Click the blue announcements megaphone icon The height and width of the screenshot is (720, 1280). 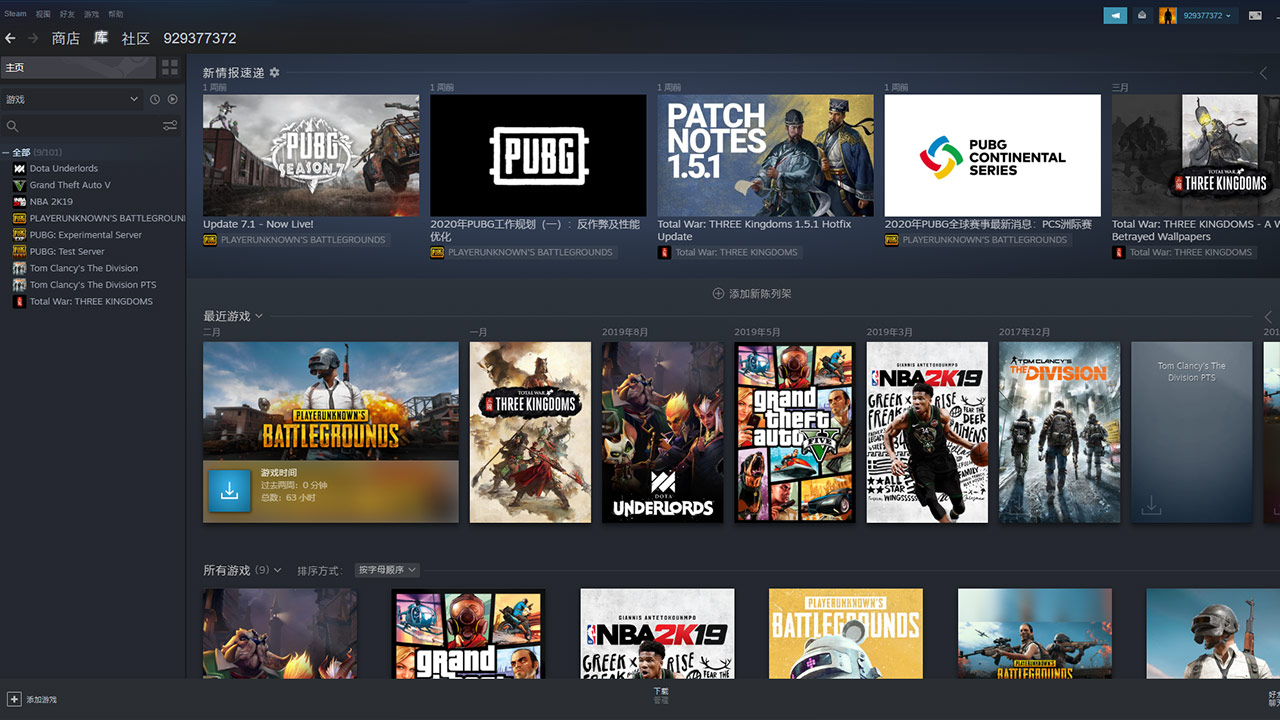pos(1114,15)
